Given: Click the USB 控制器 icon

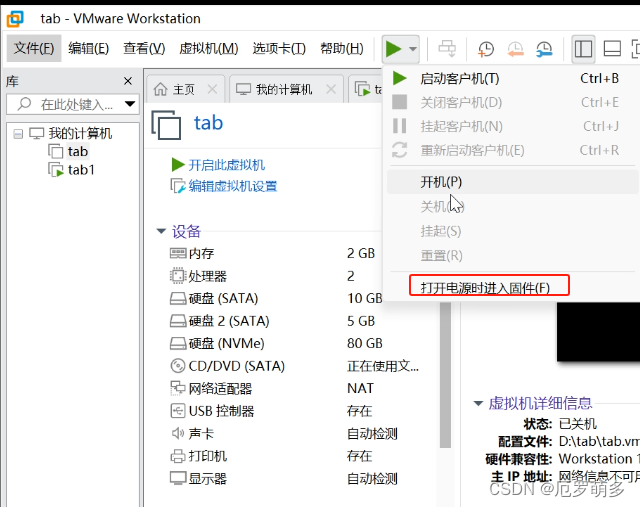Looking at the screenshot, I should point(178,411).
